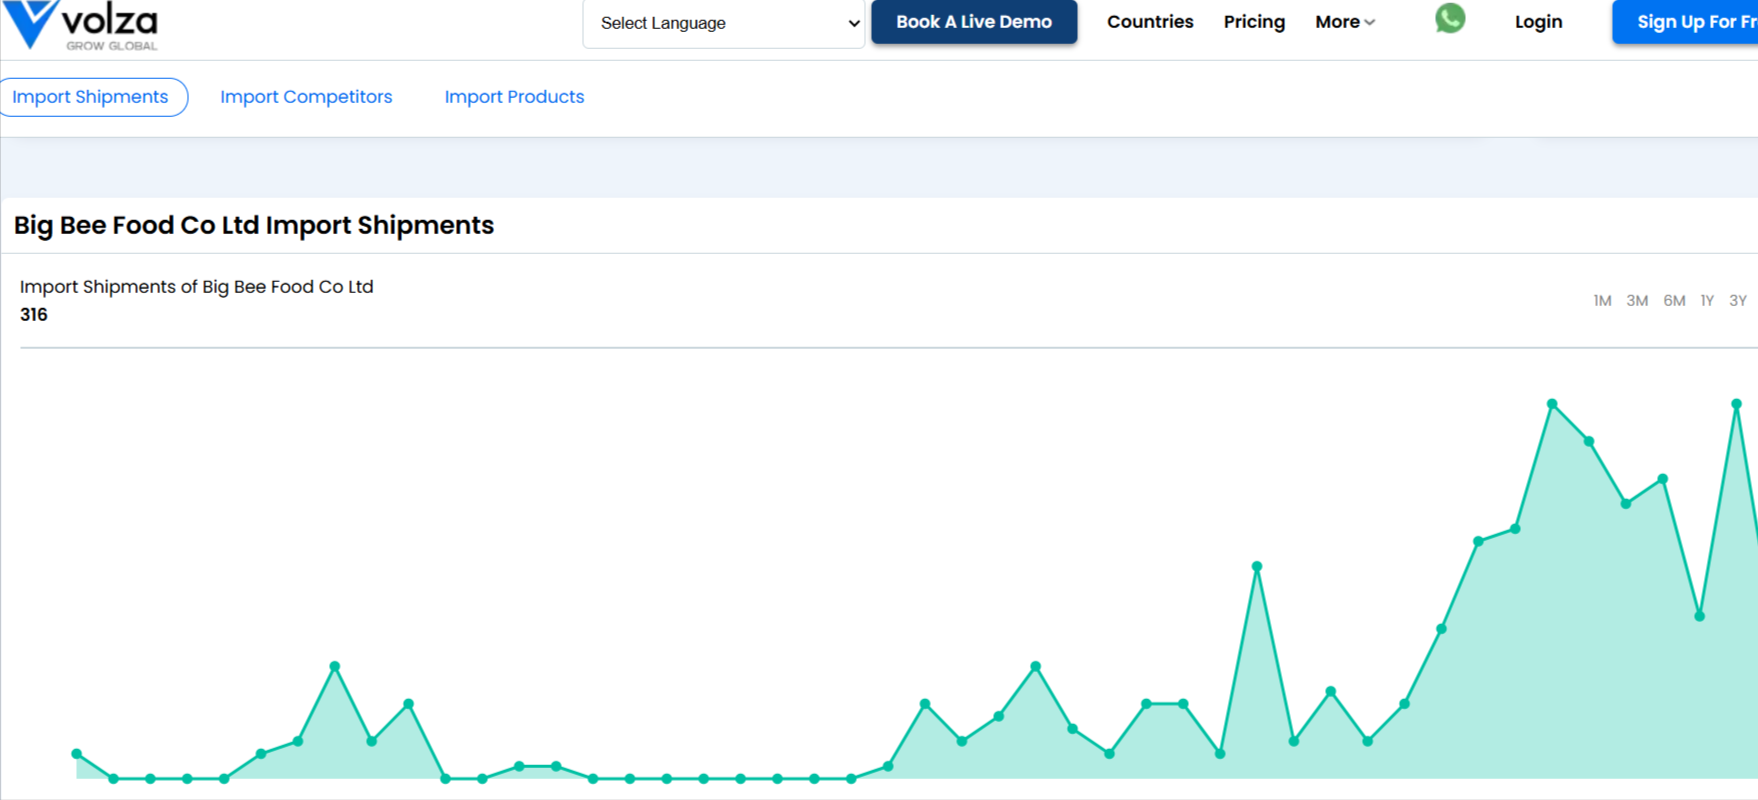The width and height of the screenshot is (1758, 800).
Task: Click the last visible peak data point
Action: point(1737,404)
